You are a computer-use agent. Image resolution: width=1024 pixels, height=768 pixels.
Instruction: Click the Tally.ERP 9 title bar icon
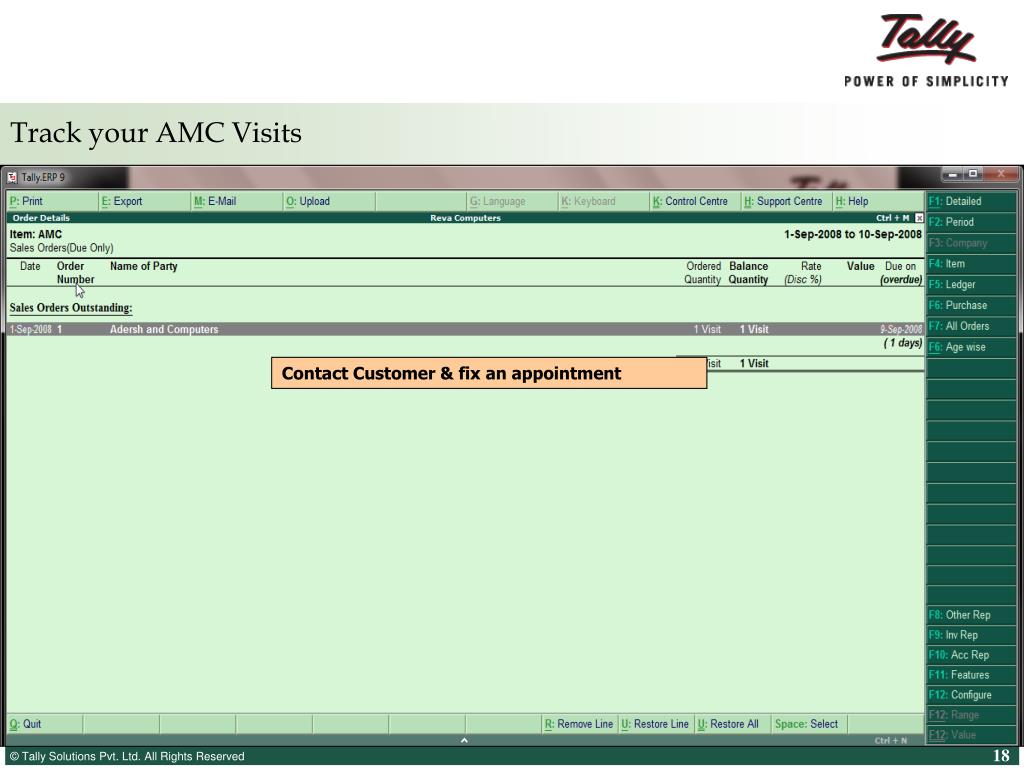(12, 177)
